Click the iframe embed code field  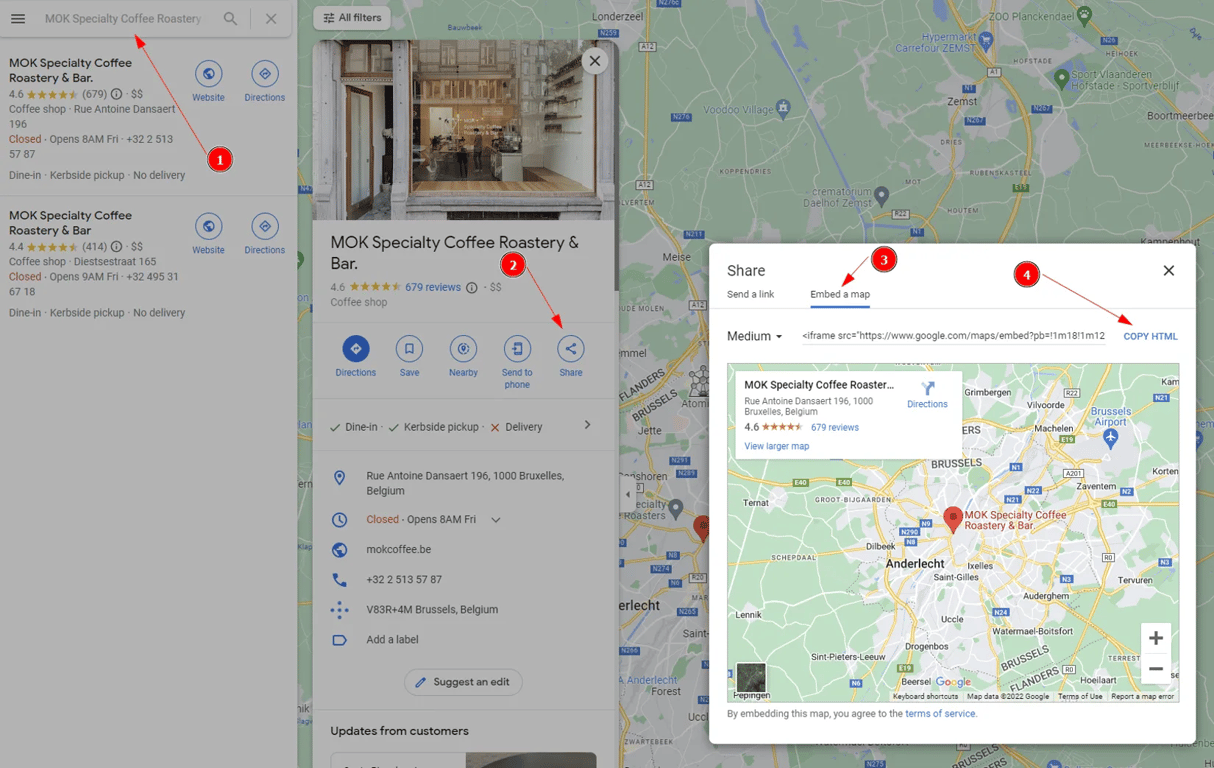953,336
